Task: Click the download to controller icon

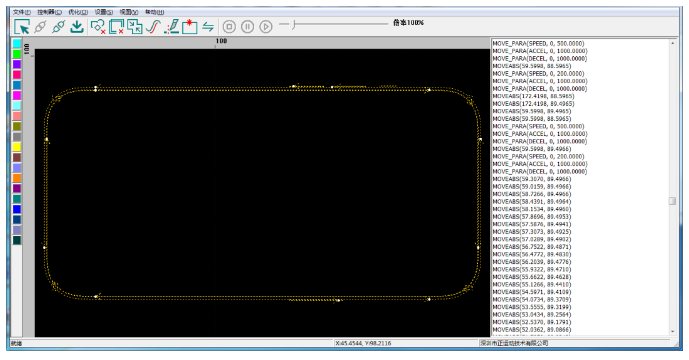Action: [x=77, y=27]
